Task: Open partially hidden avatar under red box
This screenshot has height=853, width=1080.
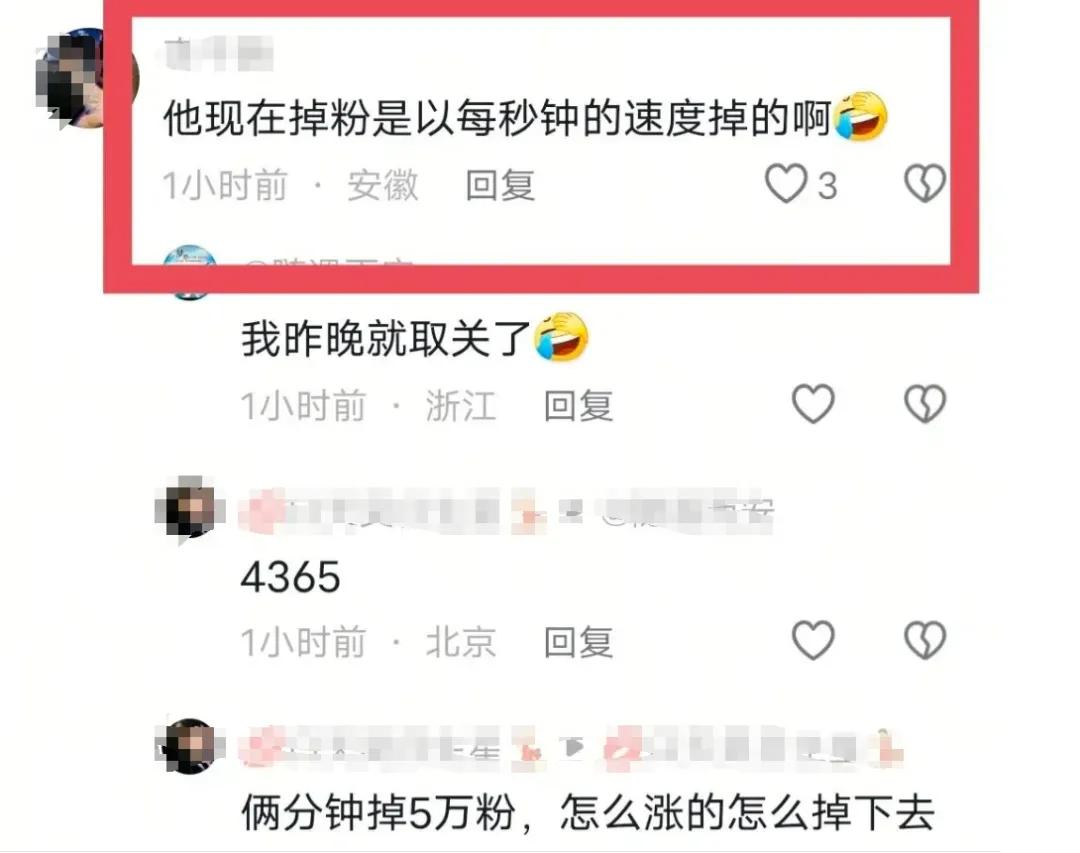Action: (189, 272)
